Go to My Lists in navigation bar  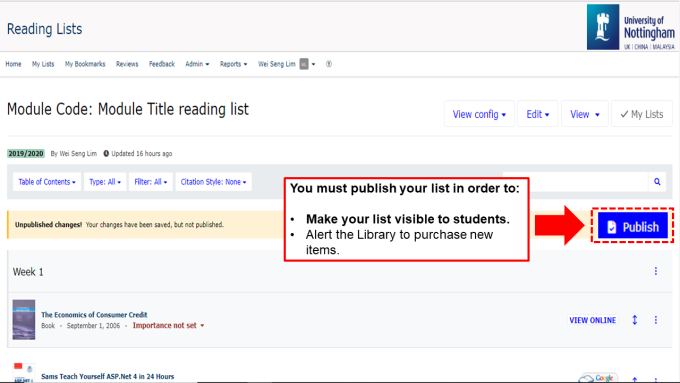[43, 64]
